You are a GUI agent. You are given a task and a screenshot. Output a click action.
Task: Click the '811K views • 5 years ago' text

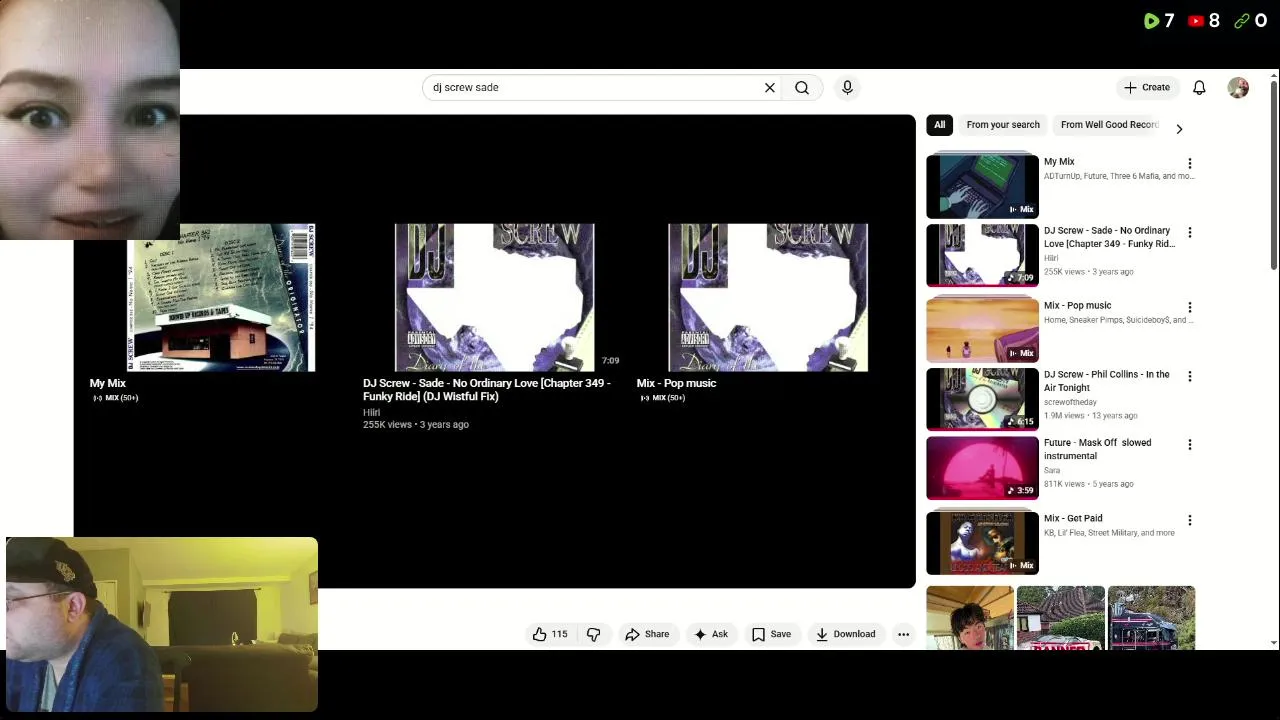[1089, 484]
